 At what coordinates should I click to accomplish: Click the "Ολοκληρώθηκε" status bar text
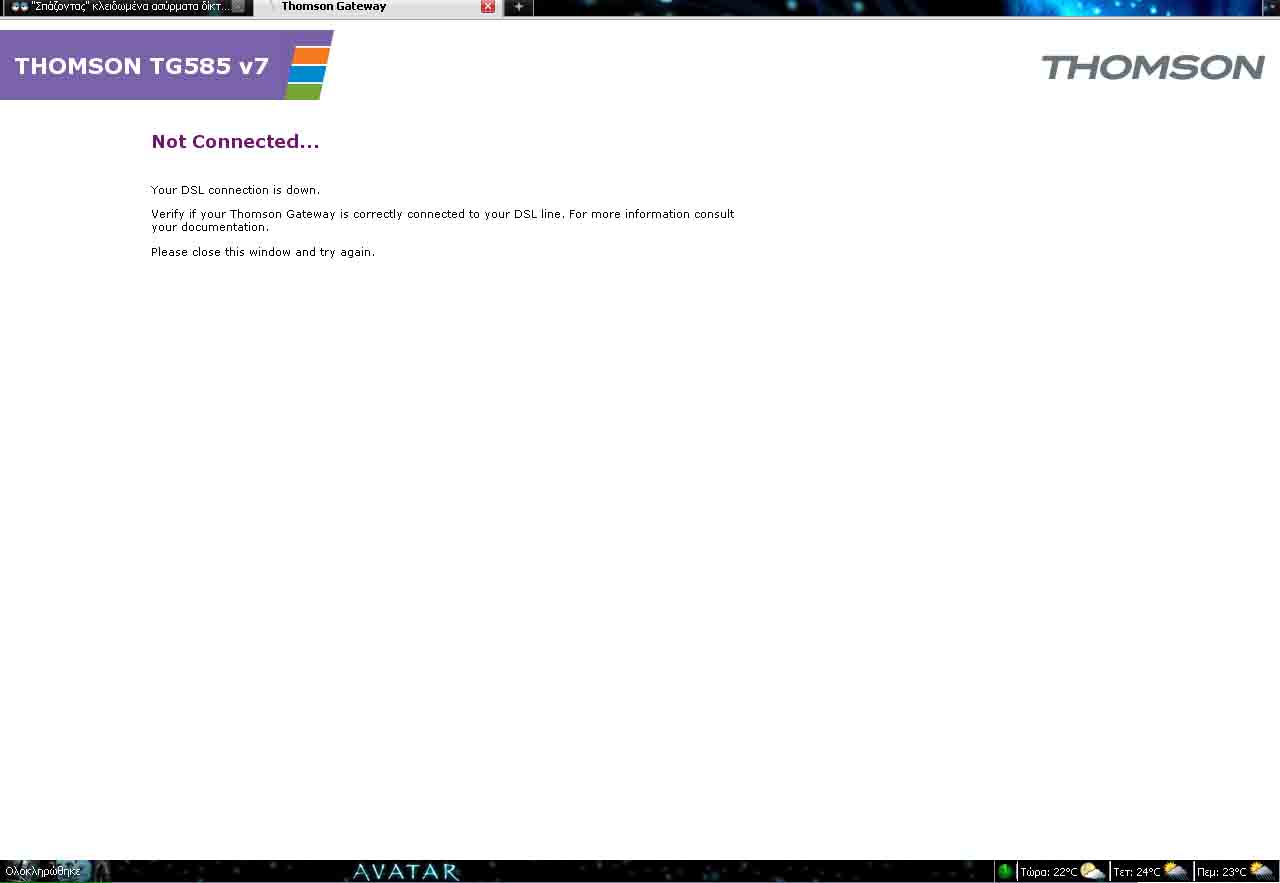[43, 871]
